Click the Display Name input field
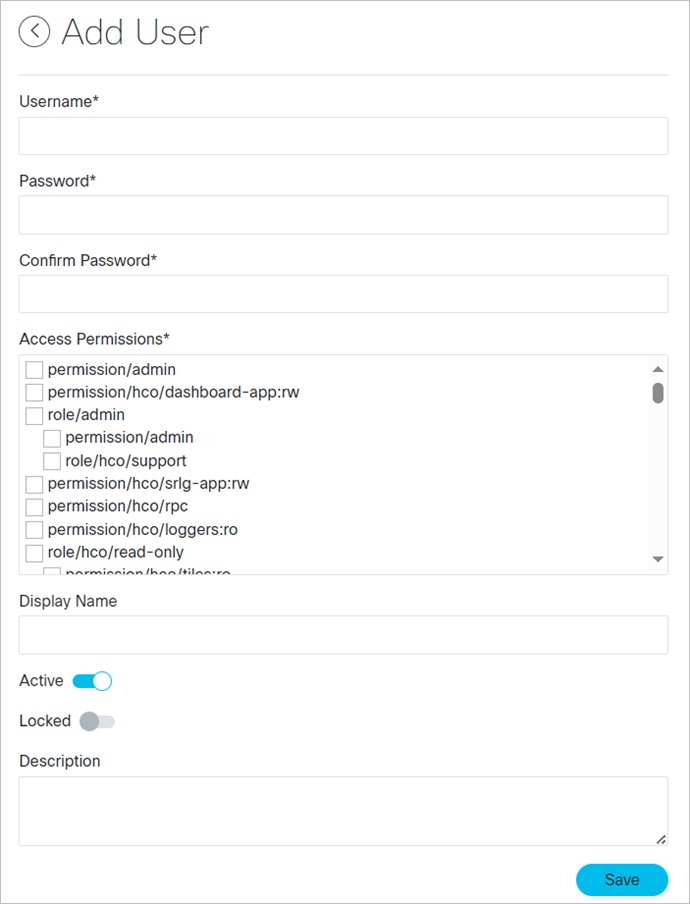Screen dimensions: 690x904 (x=345, y=634)
